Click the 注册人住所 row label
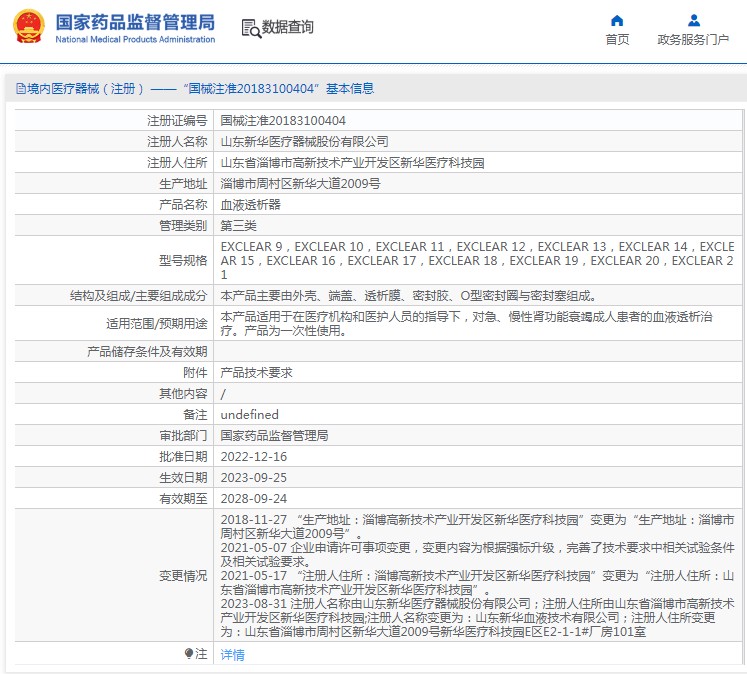Screen dimensions: 747x674 tap(177, 162)
